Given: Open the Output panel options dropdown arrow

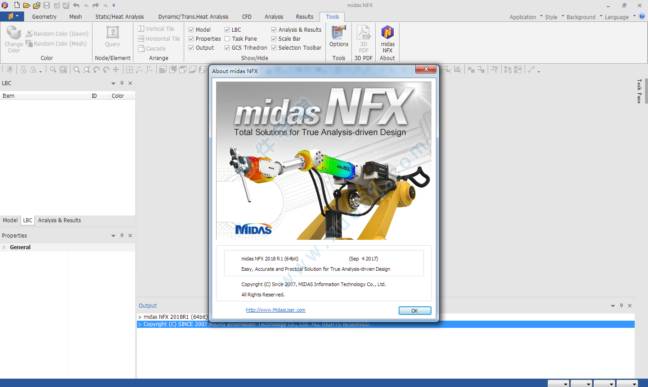Looking at the screenshot, I should click(613, 306).
